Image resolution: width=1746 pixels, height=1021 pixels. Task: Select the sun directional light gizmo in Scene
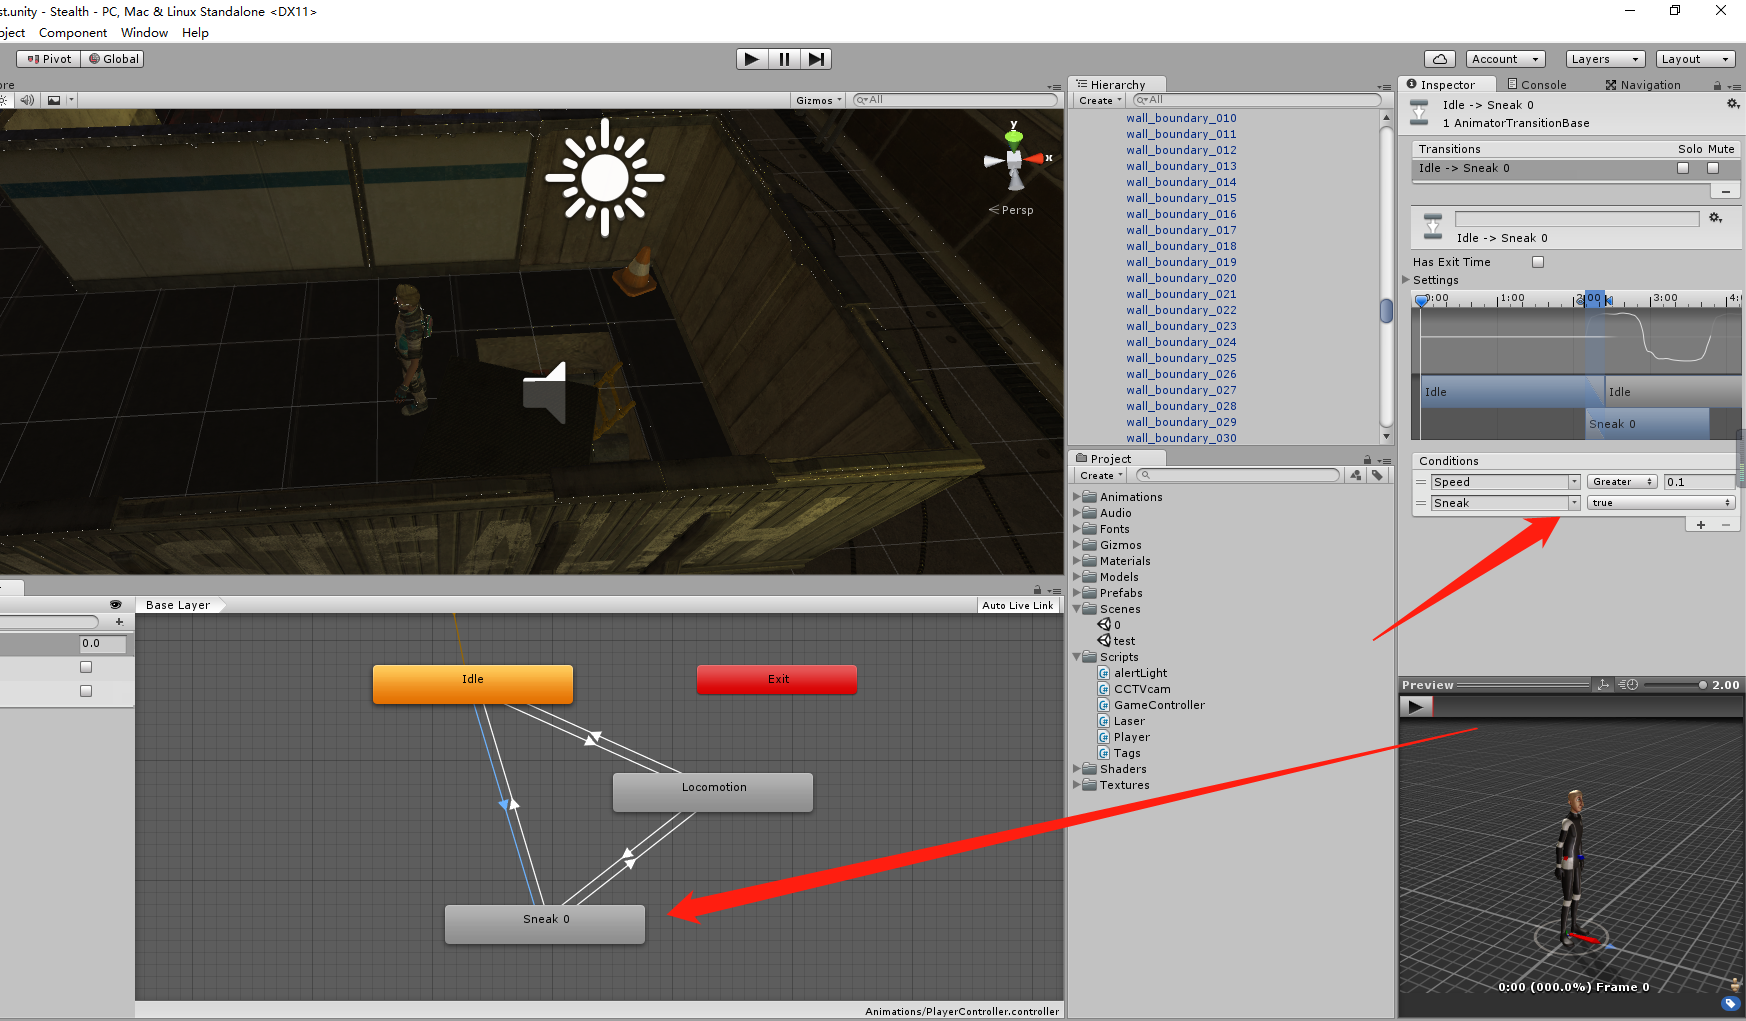pos(605,178)
